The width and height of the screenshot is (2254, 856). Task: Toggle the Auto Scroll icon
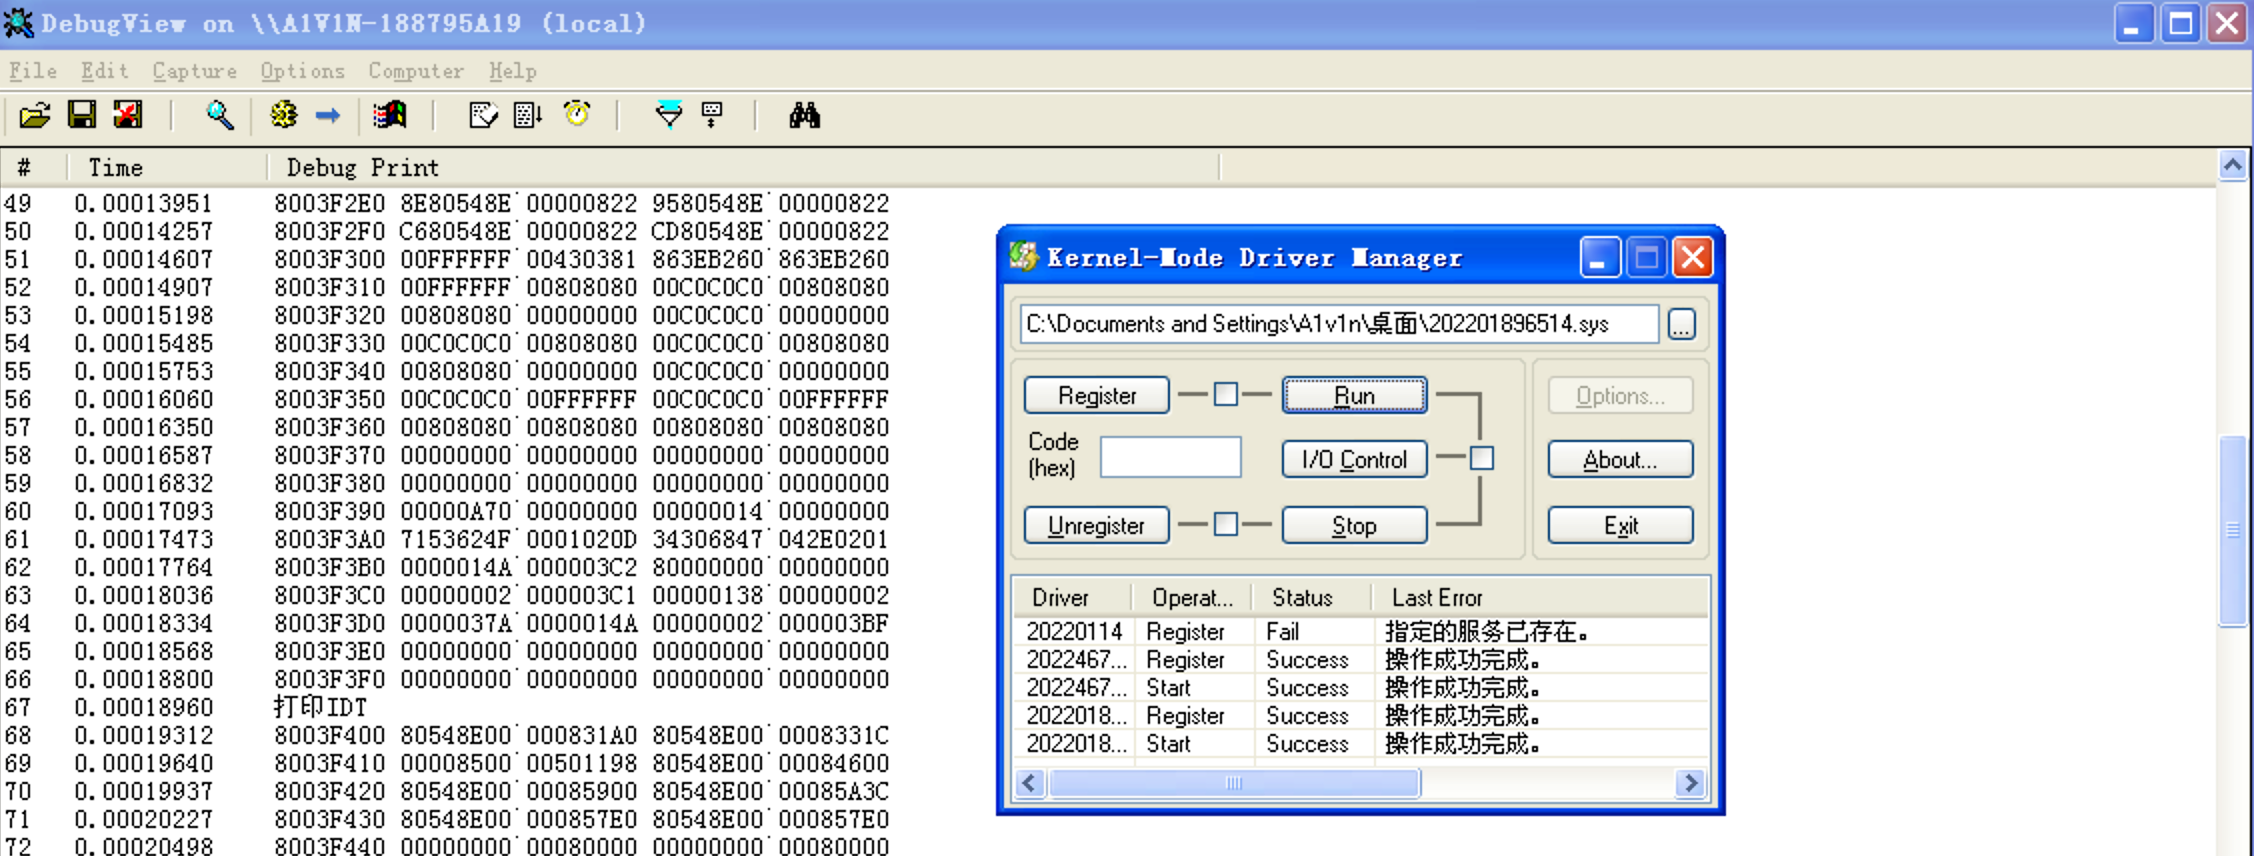click(528, 116)
